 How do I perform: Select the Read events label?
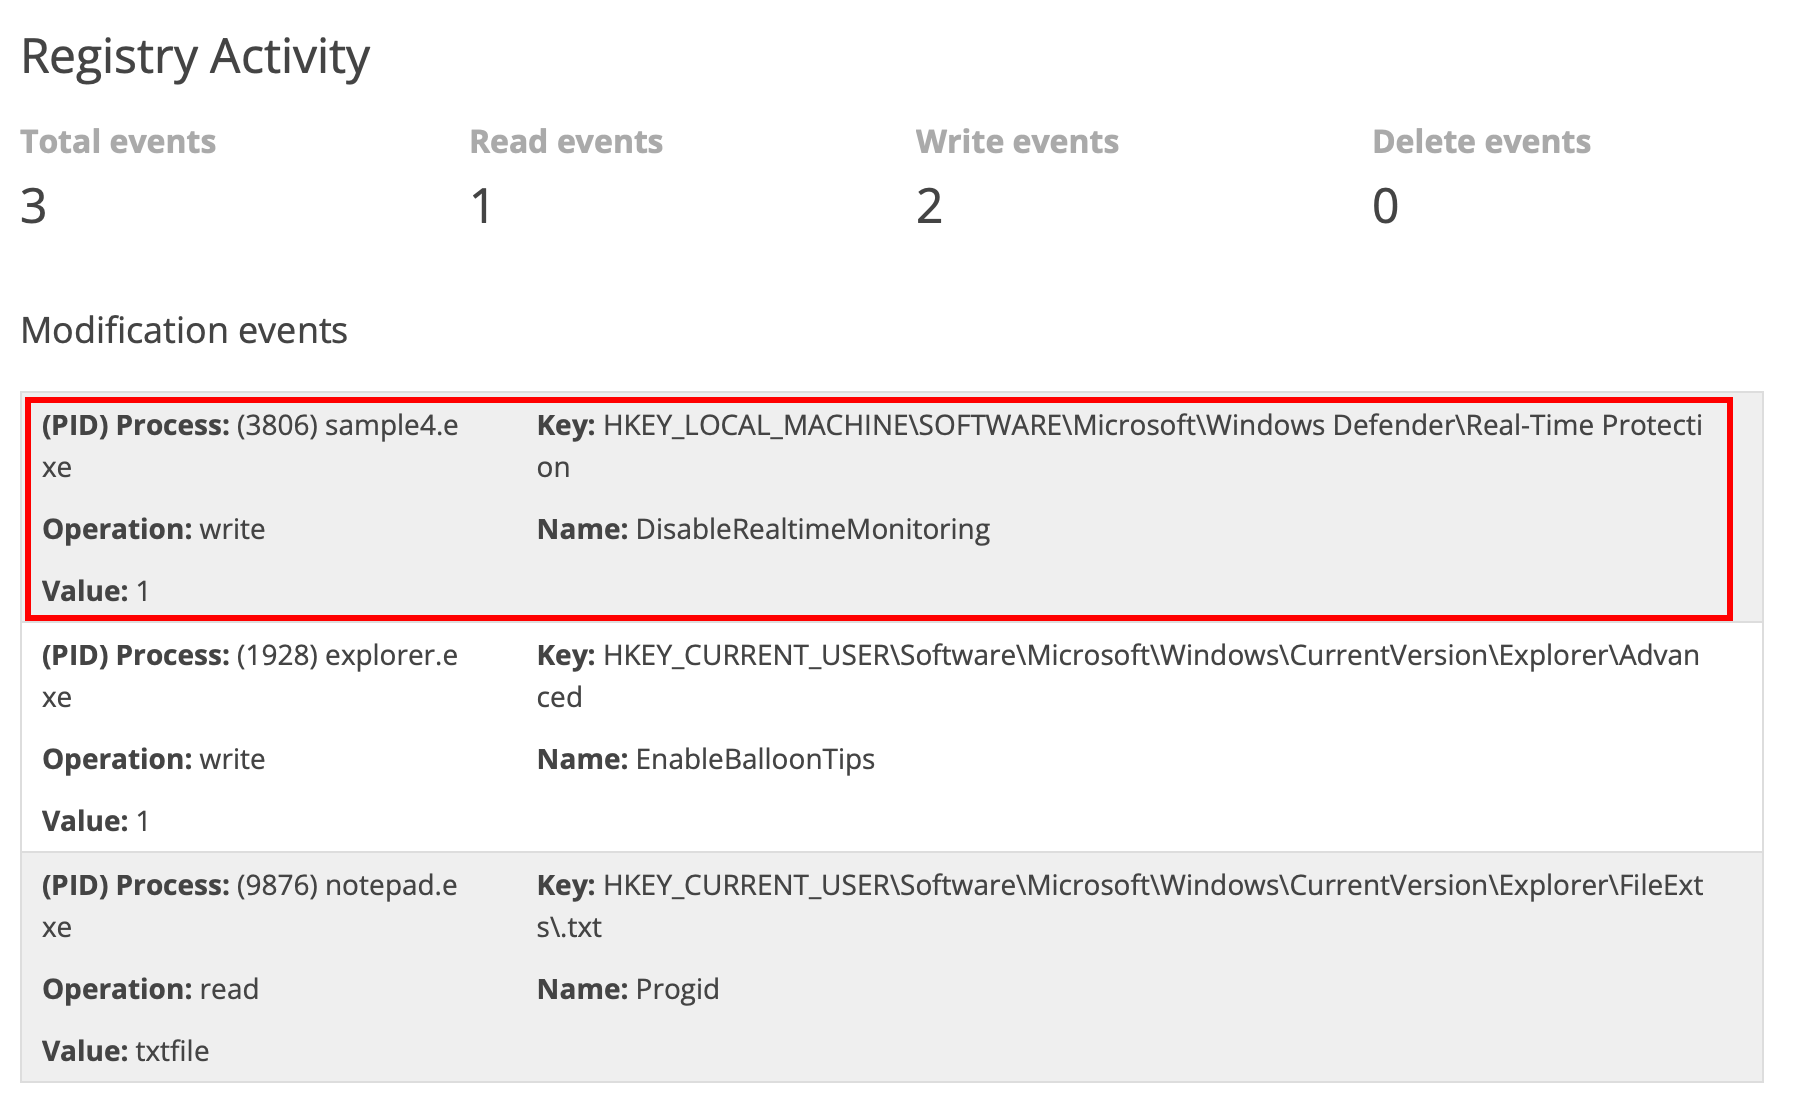pyautogui.click(x=566, y=142)
